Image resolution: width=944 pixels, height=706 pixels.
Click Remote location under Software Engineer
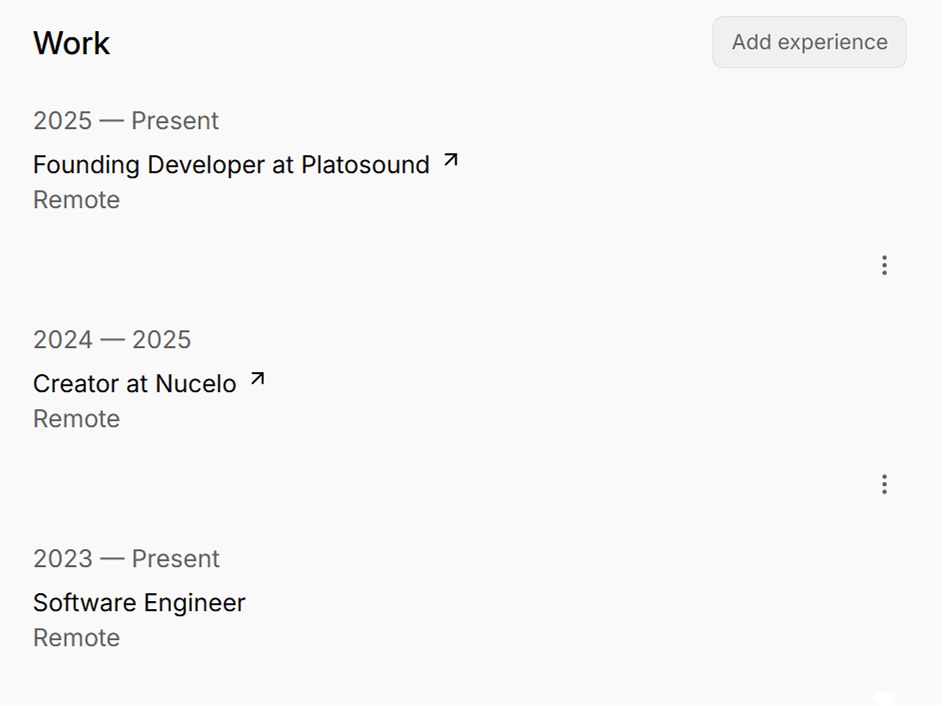76,638
